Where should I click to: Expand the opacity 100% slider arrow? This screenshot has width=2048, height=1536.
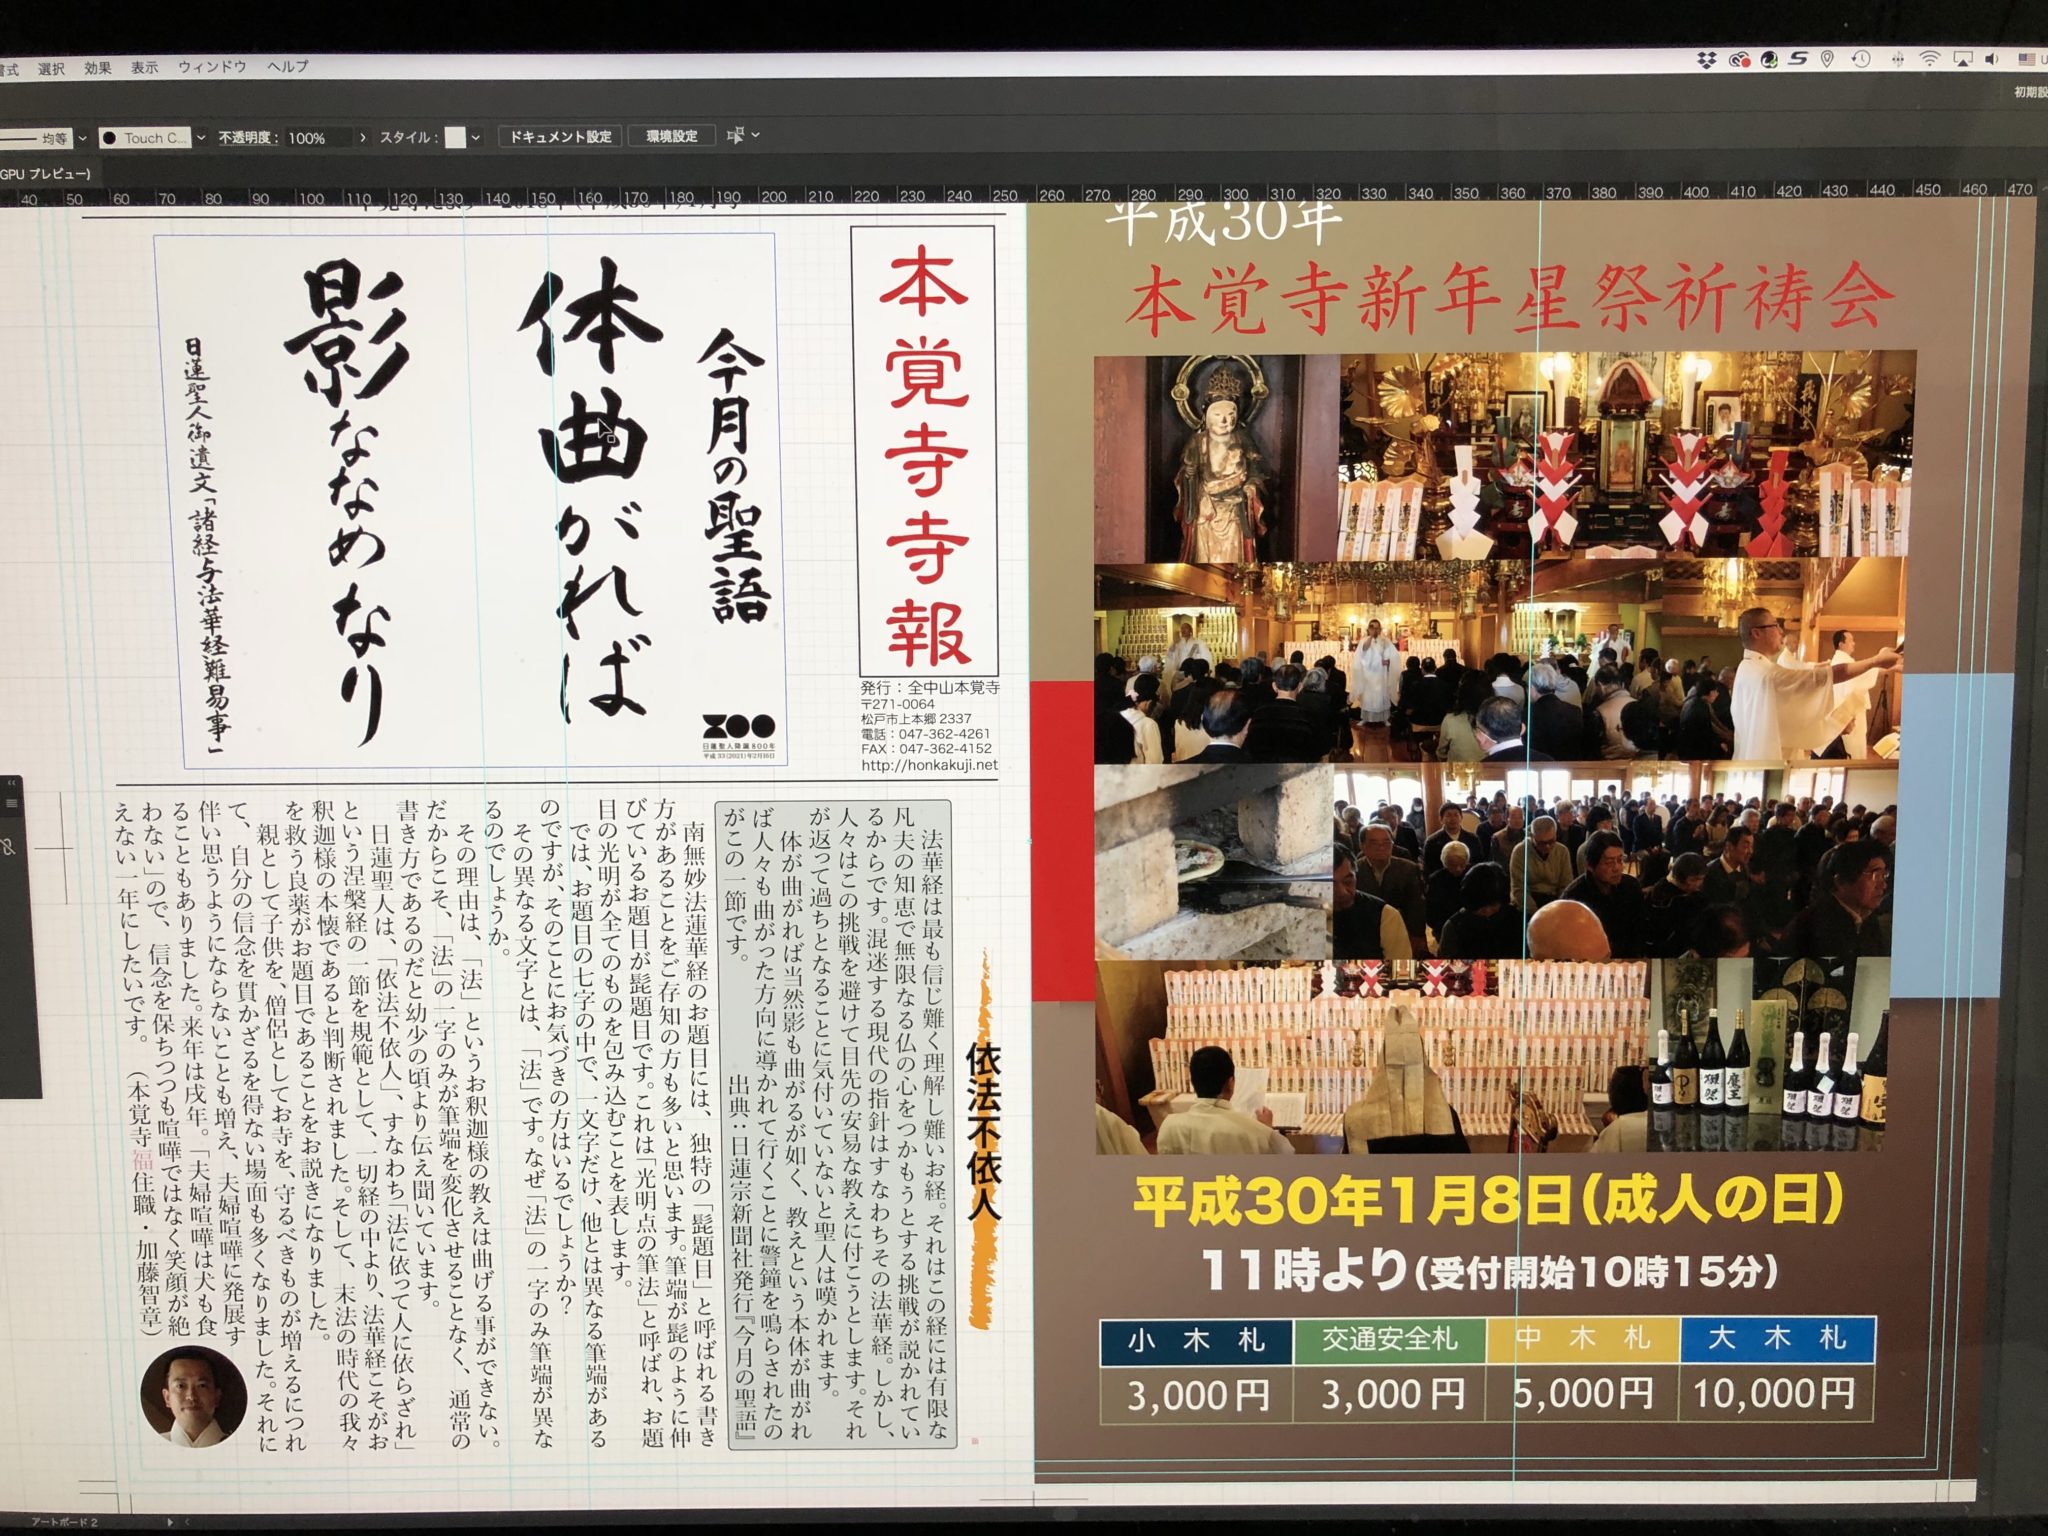coord(362,137)
